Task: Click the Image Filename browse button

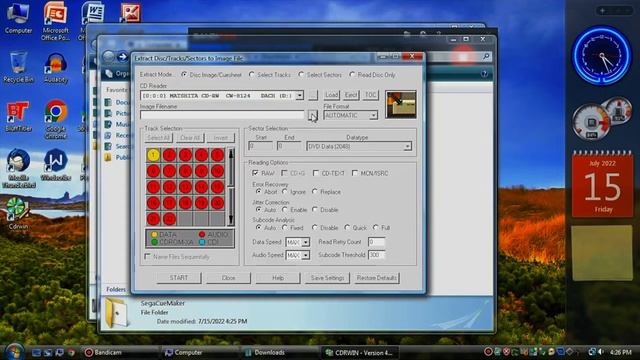Action: click(313, 115)
